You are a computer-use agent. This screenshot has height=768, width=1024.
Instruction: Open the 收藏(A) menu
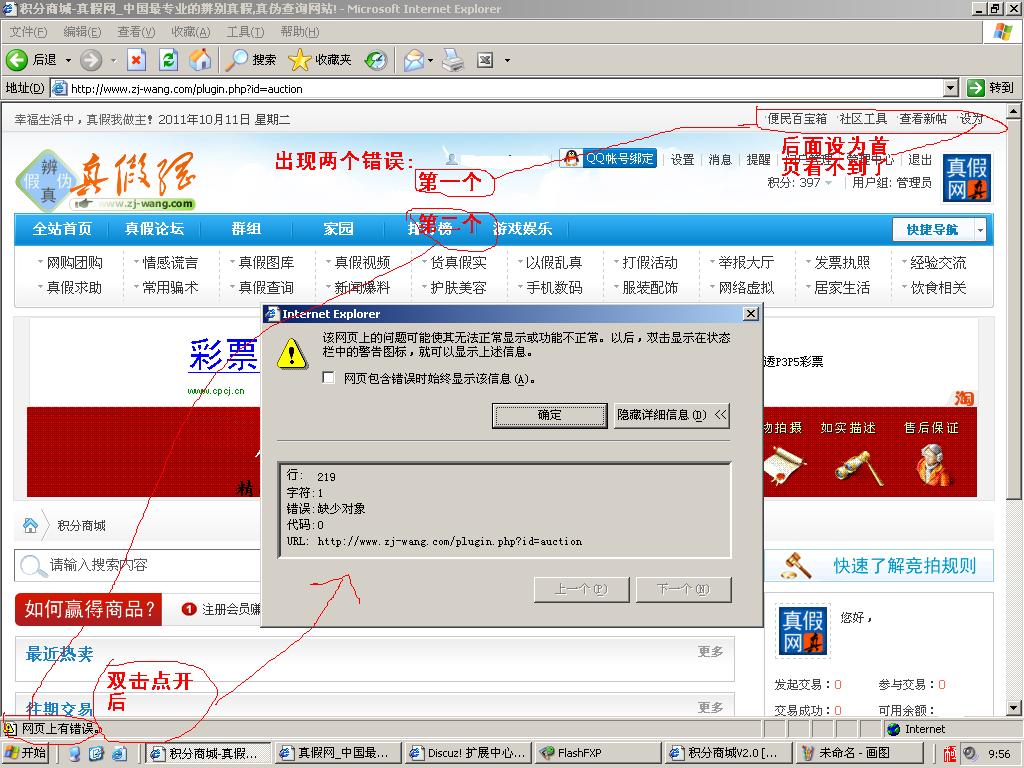[191, 32]
